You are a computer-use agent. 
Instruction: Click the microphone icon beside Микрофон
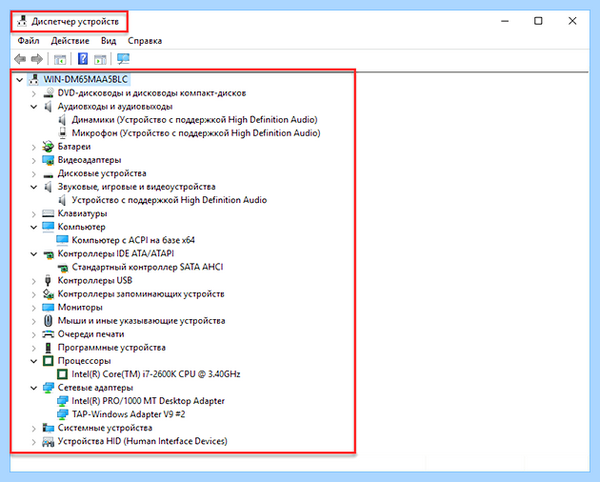coord(62,133)
